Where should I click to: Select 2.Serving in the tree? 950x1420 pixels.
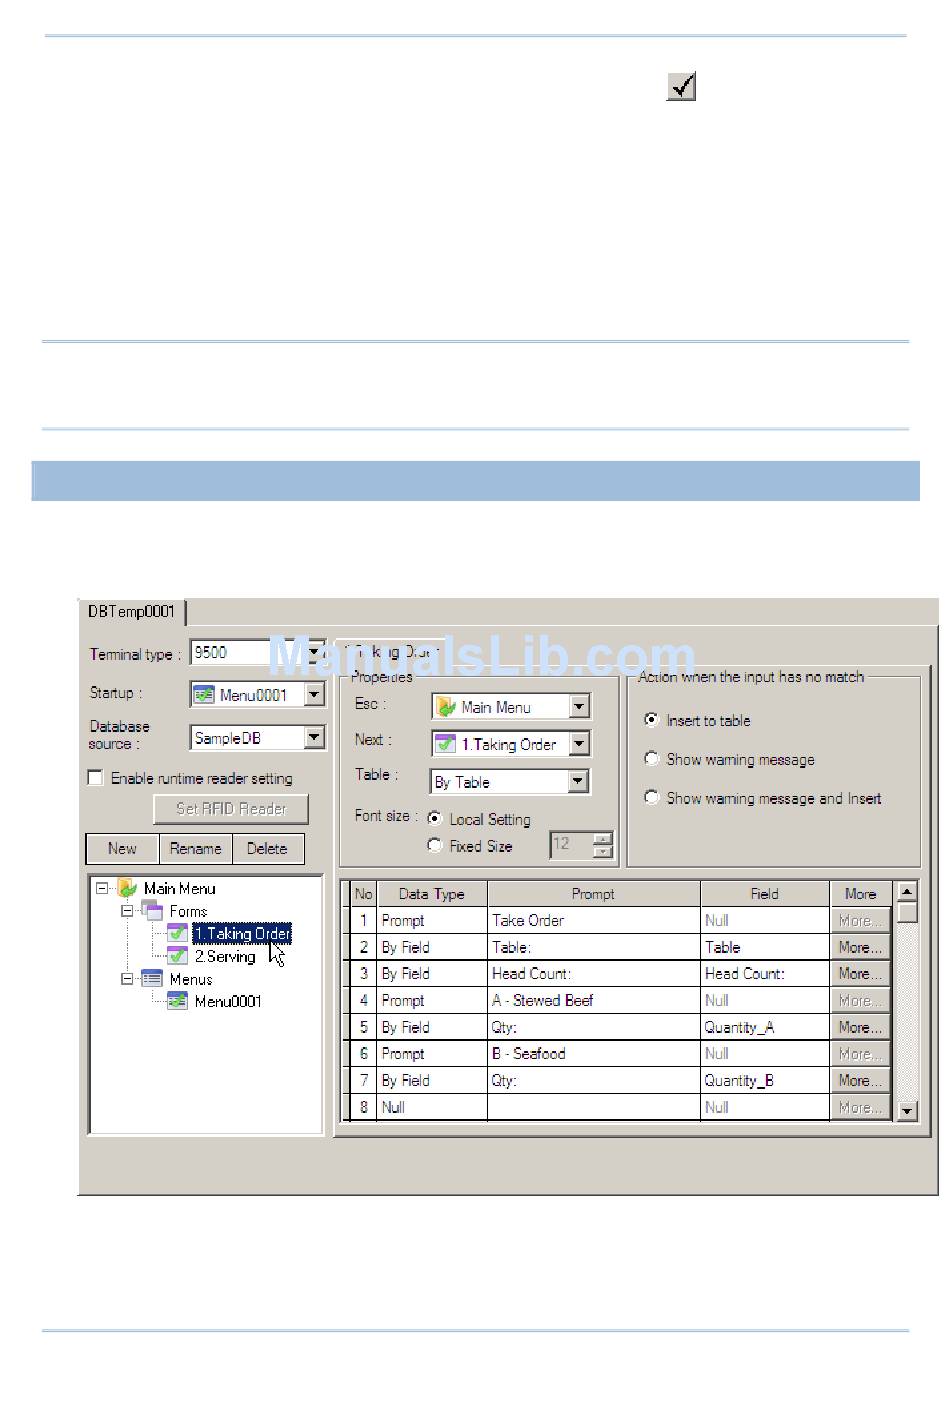pyautogui.click(x=225, y=957)
